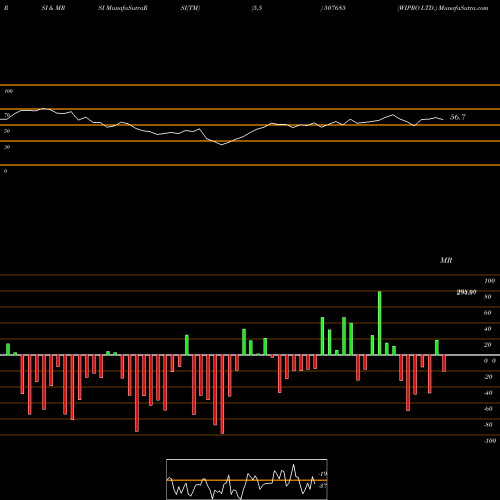Click the SI & MR header text

[x=53, y=8]
